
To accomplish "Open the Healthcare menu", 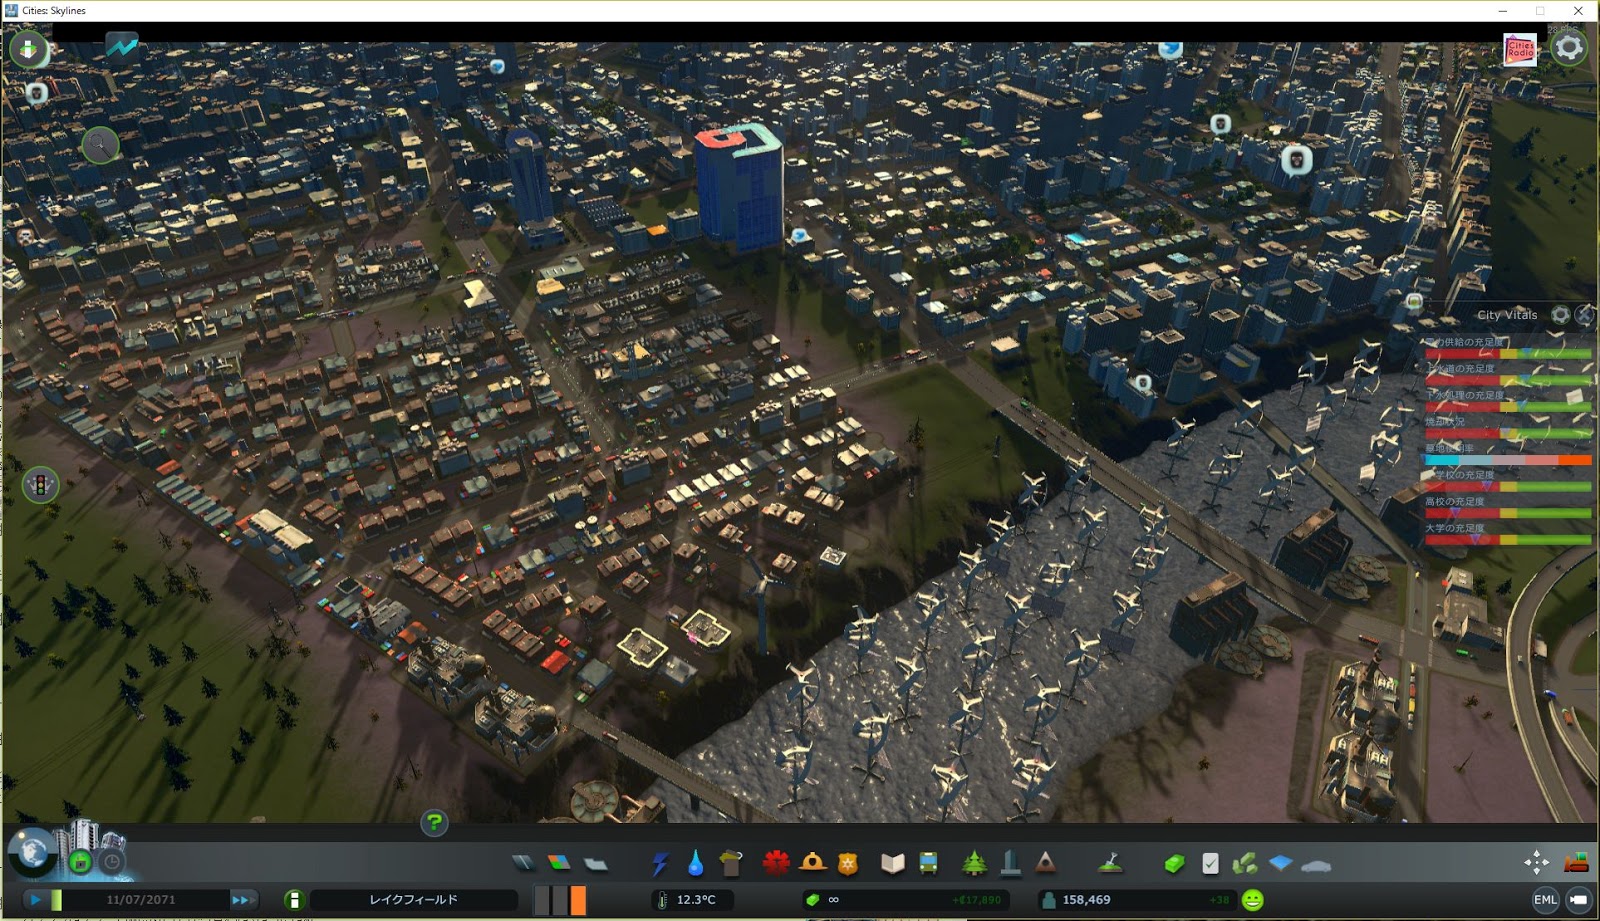I will 776,863.
